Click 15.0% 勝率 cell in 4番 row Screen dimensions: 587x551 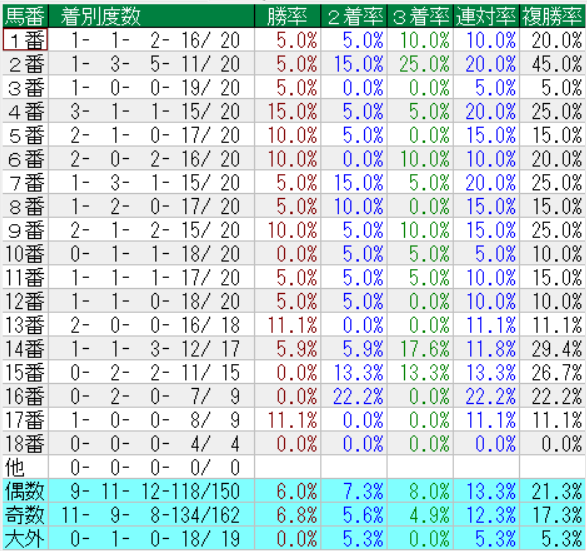pyautogui.click(x=288, y=111)
